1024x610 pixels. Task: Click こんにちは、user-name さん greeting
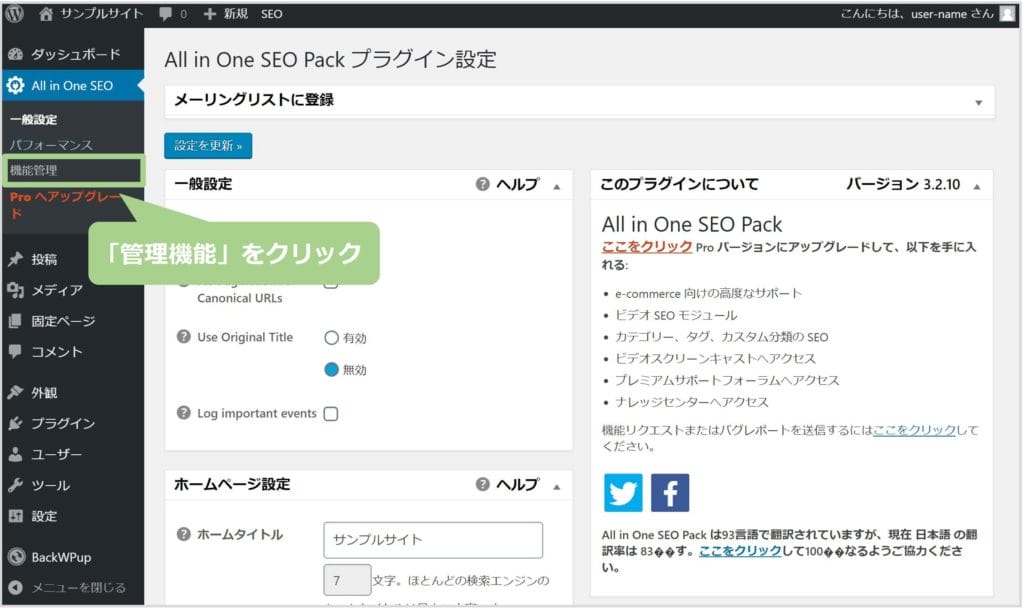[917, 14]
